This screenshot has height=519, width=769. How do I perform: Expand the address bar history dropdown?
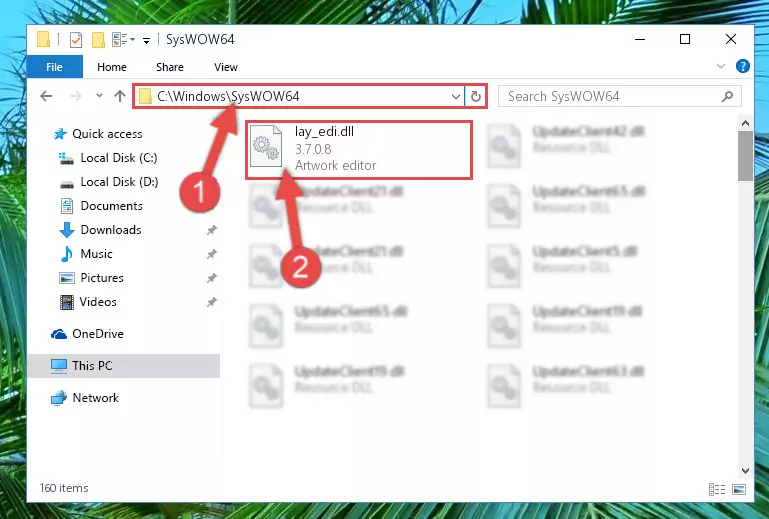point(456,97)
